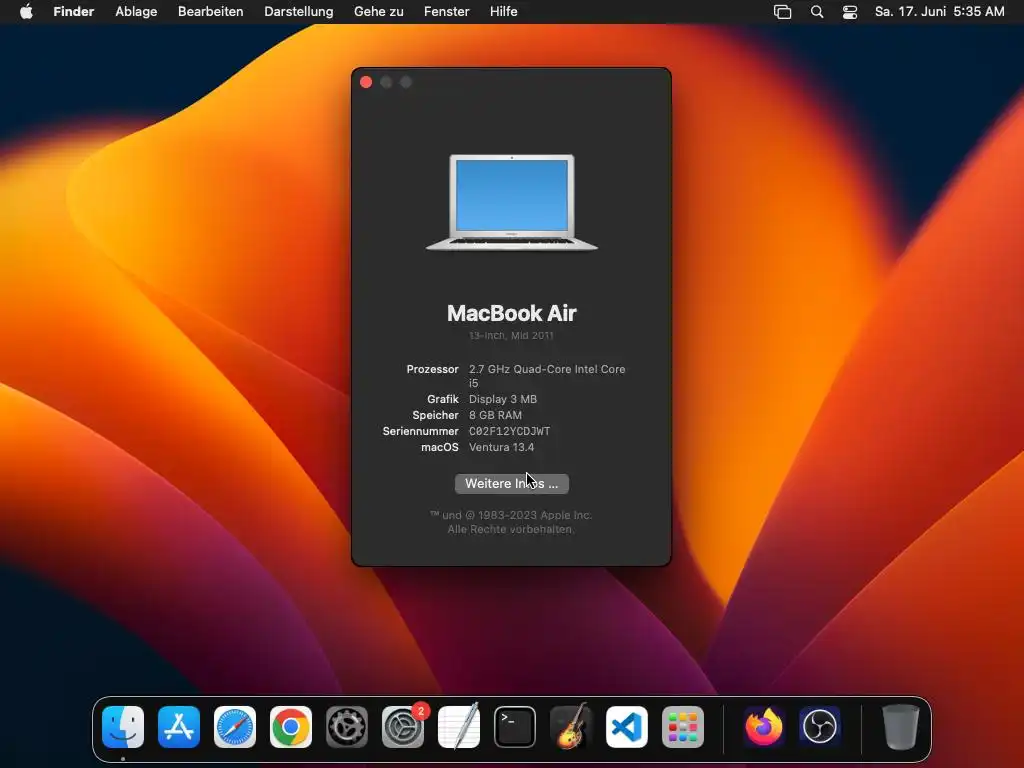Click the Speicher label
1024x768 pixels.
tap(436, 415)
